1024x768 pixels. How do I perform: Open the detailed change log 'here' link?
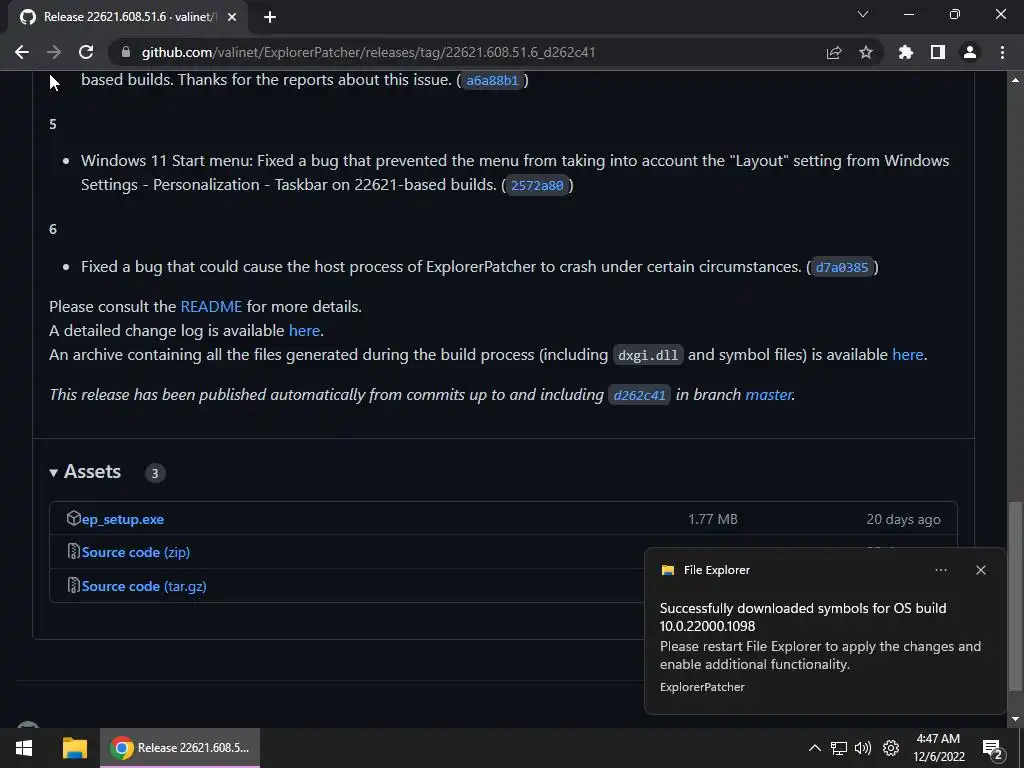pyautogui.click(x=304, y=330)
